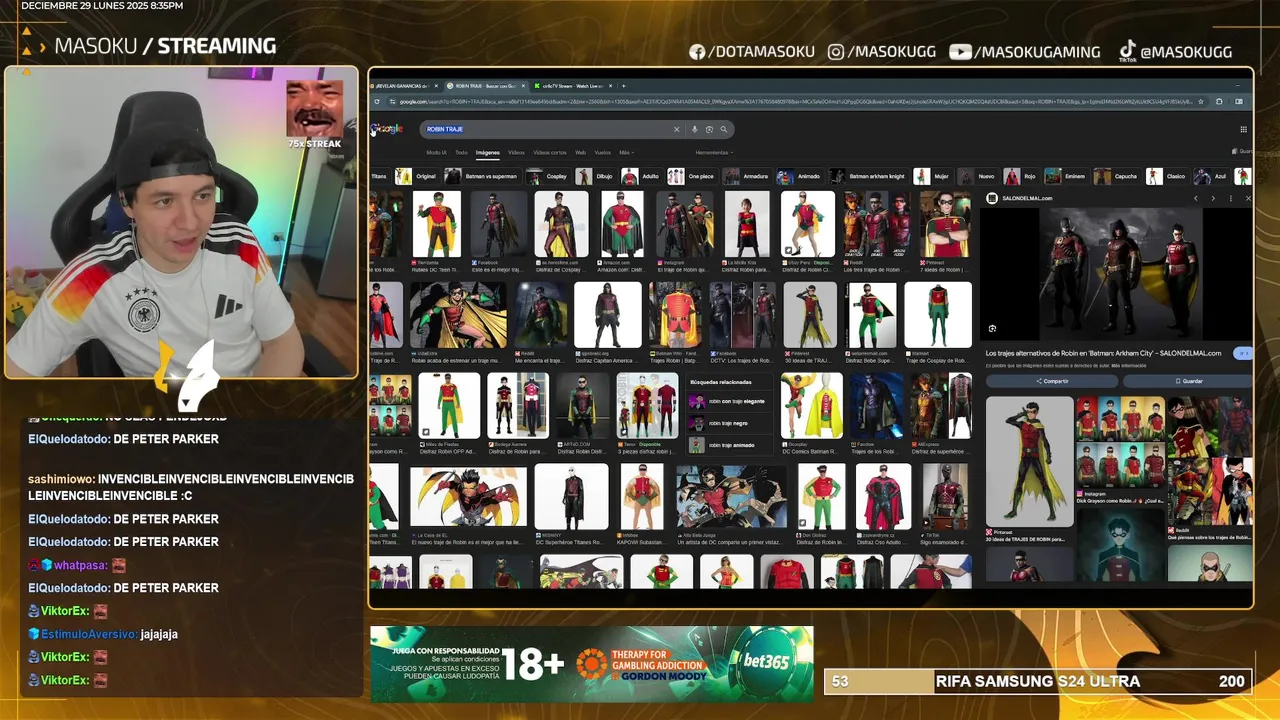Open a new browser tab with plus
The image size is (1280, 720).
click(624, 86)
